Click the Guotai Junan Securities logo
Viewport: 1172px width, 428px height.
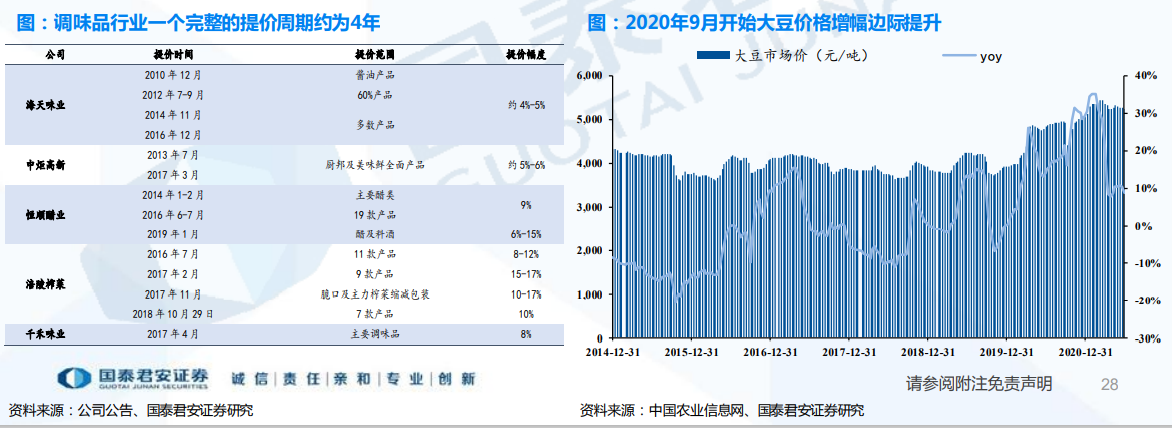coord(133,378)
